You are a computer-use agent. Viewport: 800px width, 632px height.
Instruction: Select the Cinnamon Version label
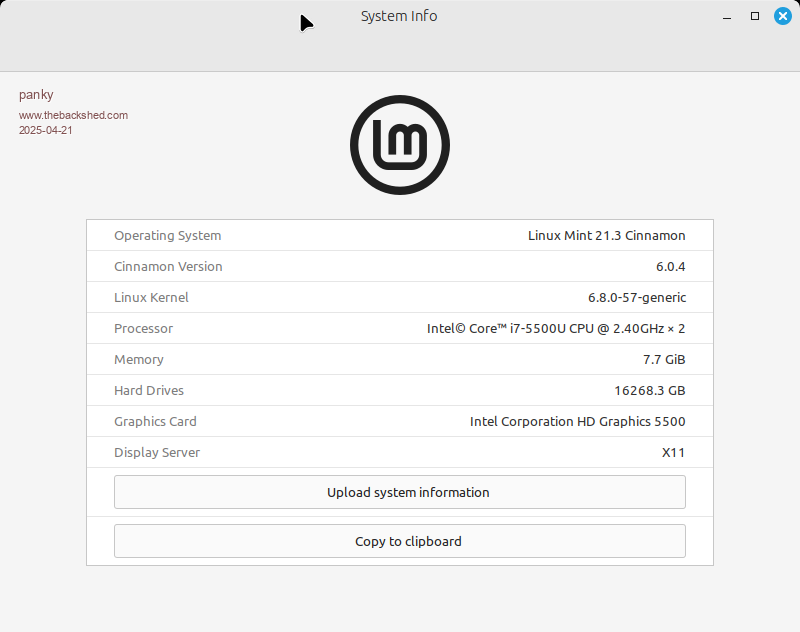point(168,267)
